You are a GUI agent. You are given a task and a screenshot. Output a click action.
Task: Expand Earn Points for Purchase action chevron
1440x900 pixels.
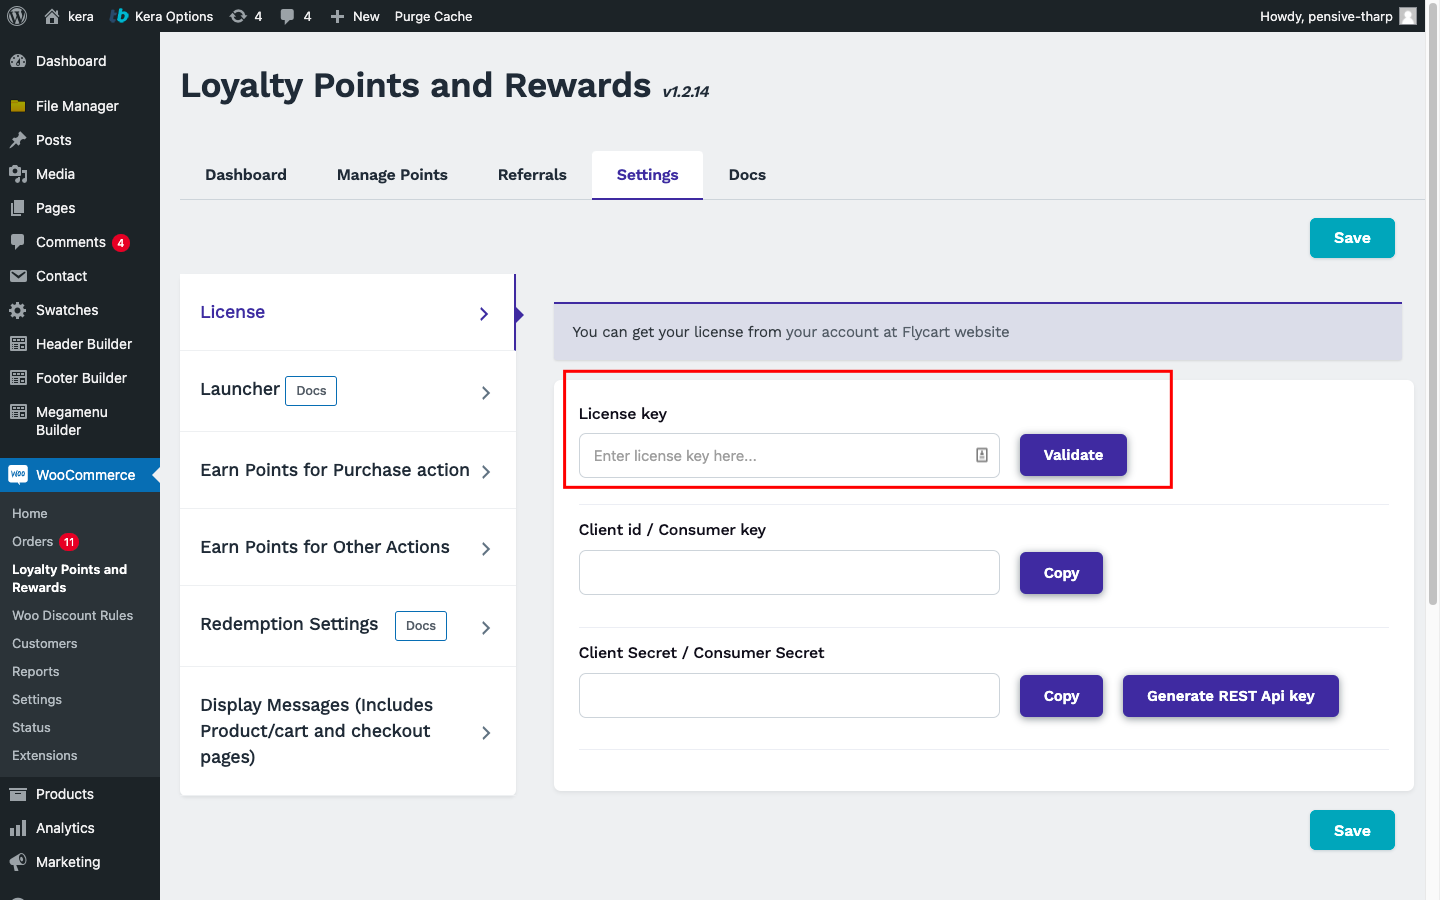click(x=486, y=472)
